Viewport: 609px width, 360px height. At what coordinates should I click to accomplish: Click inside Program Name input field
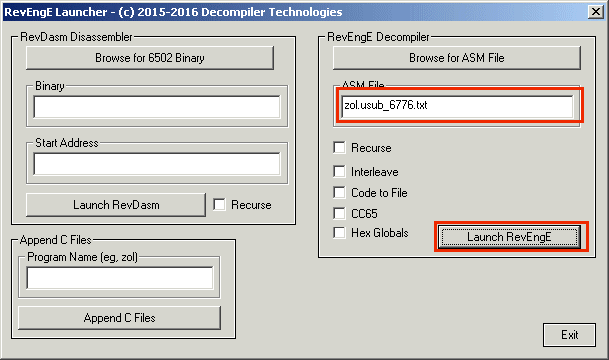coord(120,278)
